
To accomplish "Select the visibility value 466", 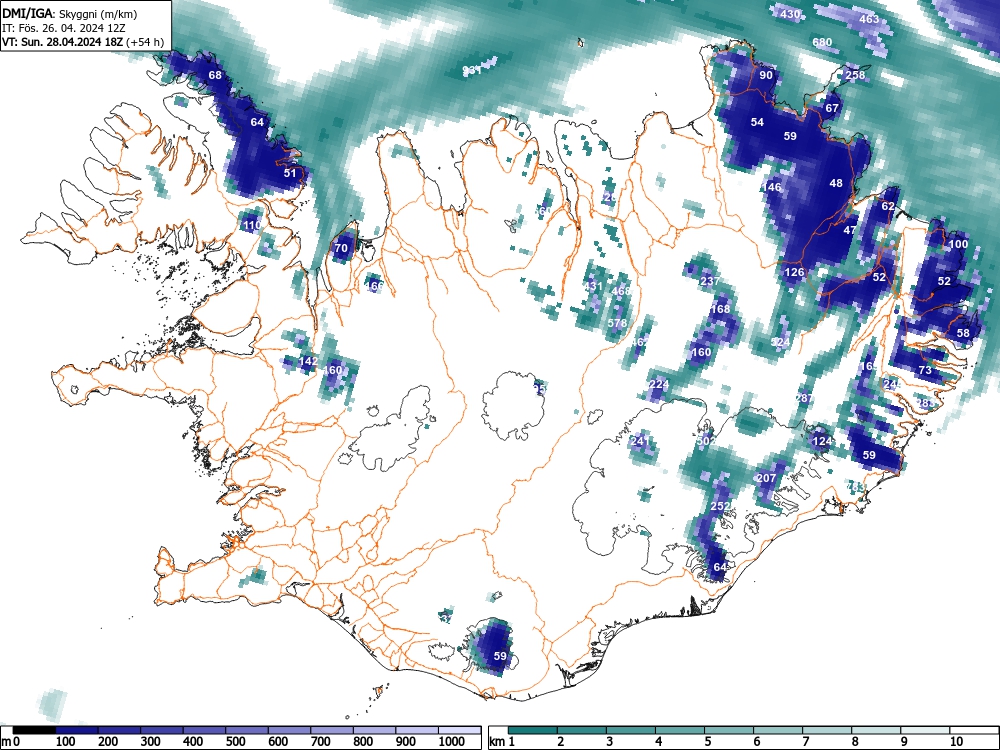I will (374, 286).
